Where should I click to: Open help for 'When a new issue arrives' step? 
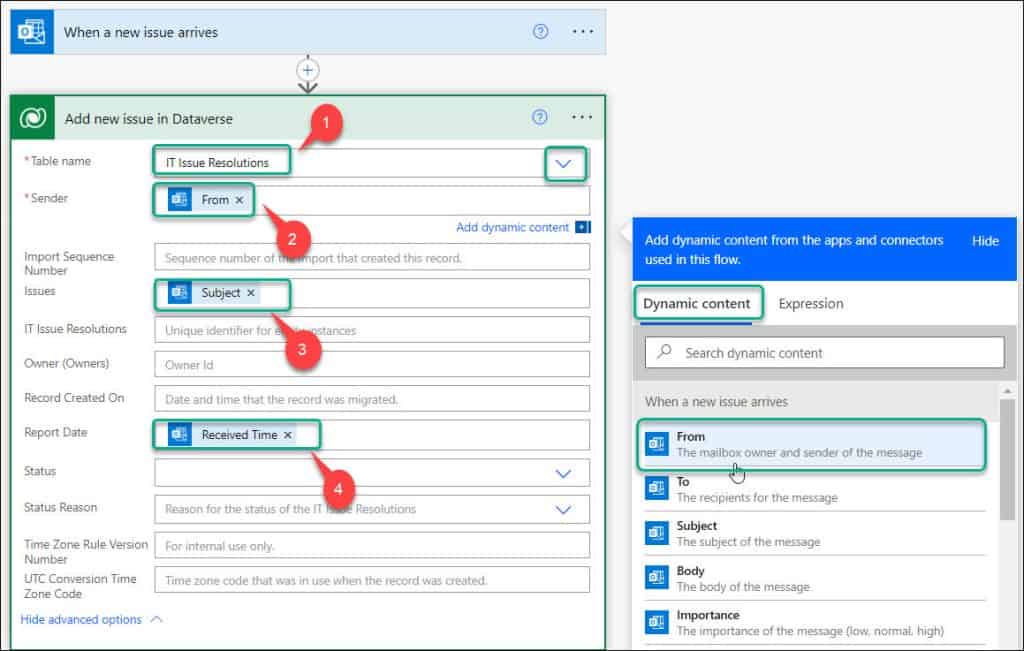(x=540, y=31)
